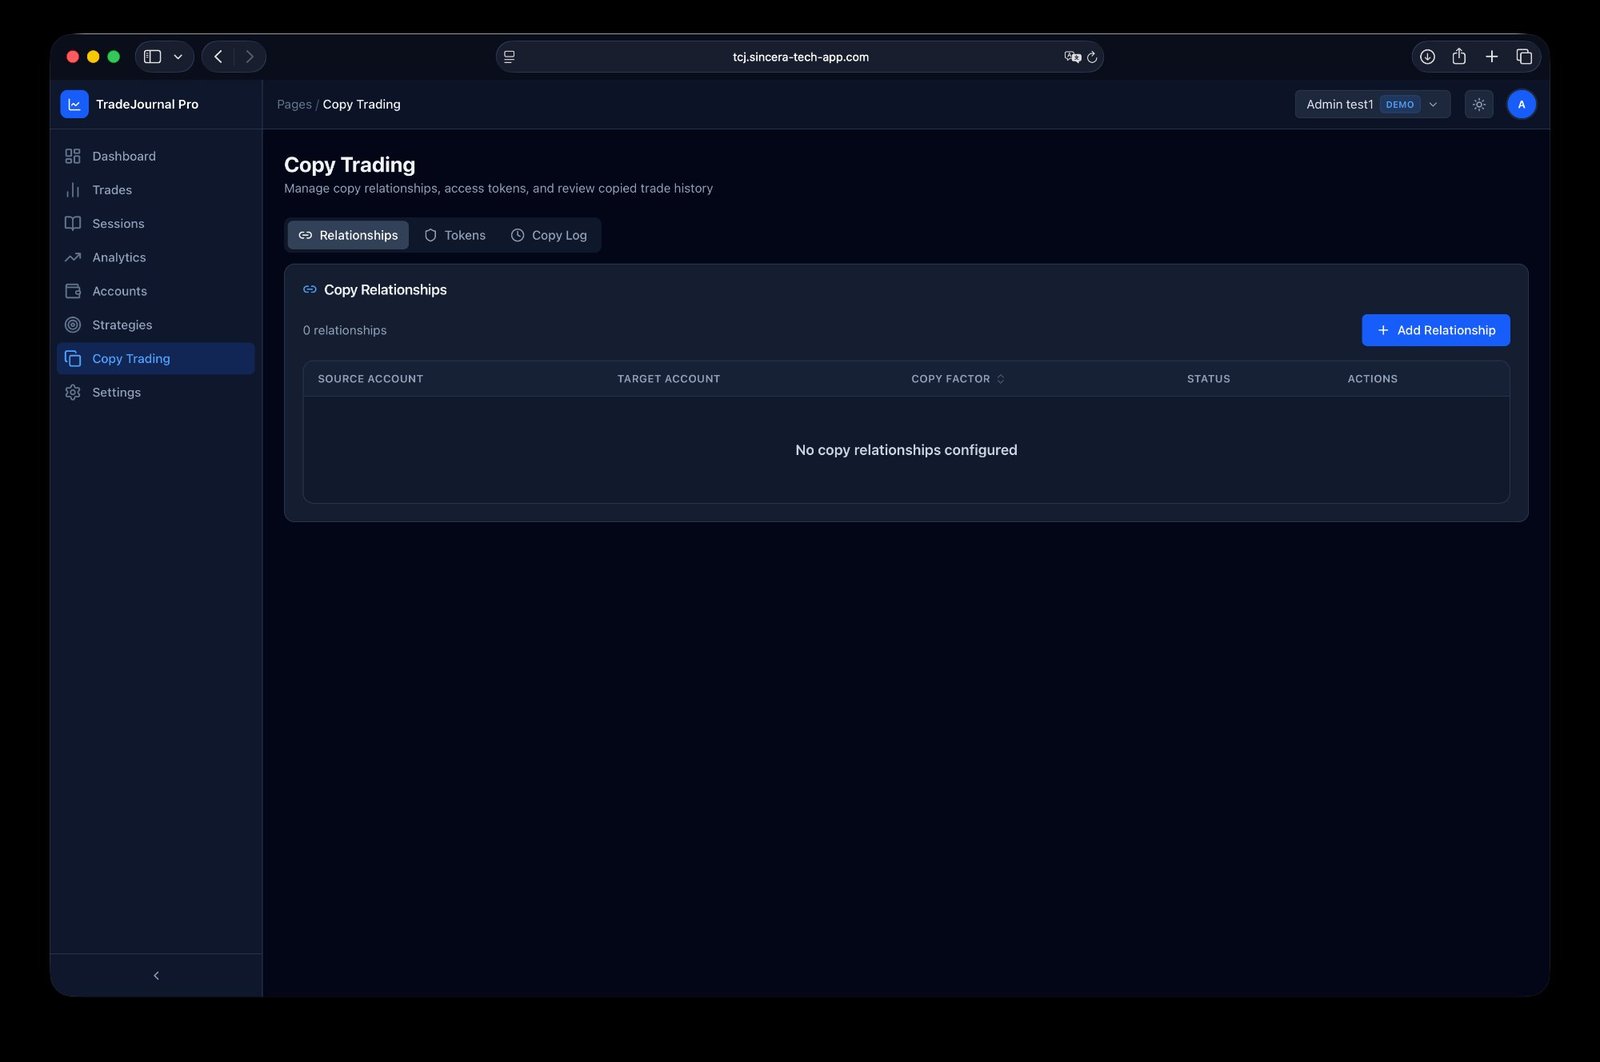This screenshot has width=1600, height=1062.
Task: Click the Add Relationship button
Action: pos(1435,329)
